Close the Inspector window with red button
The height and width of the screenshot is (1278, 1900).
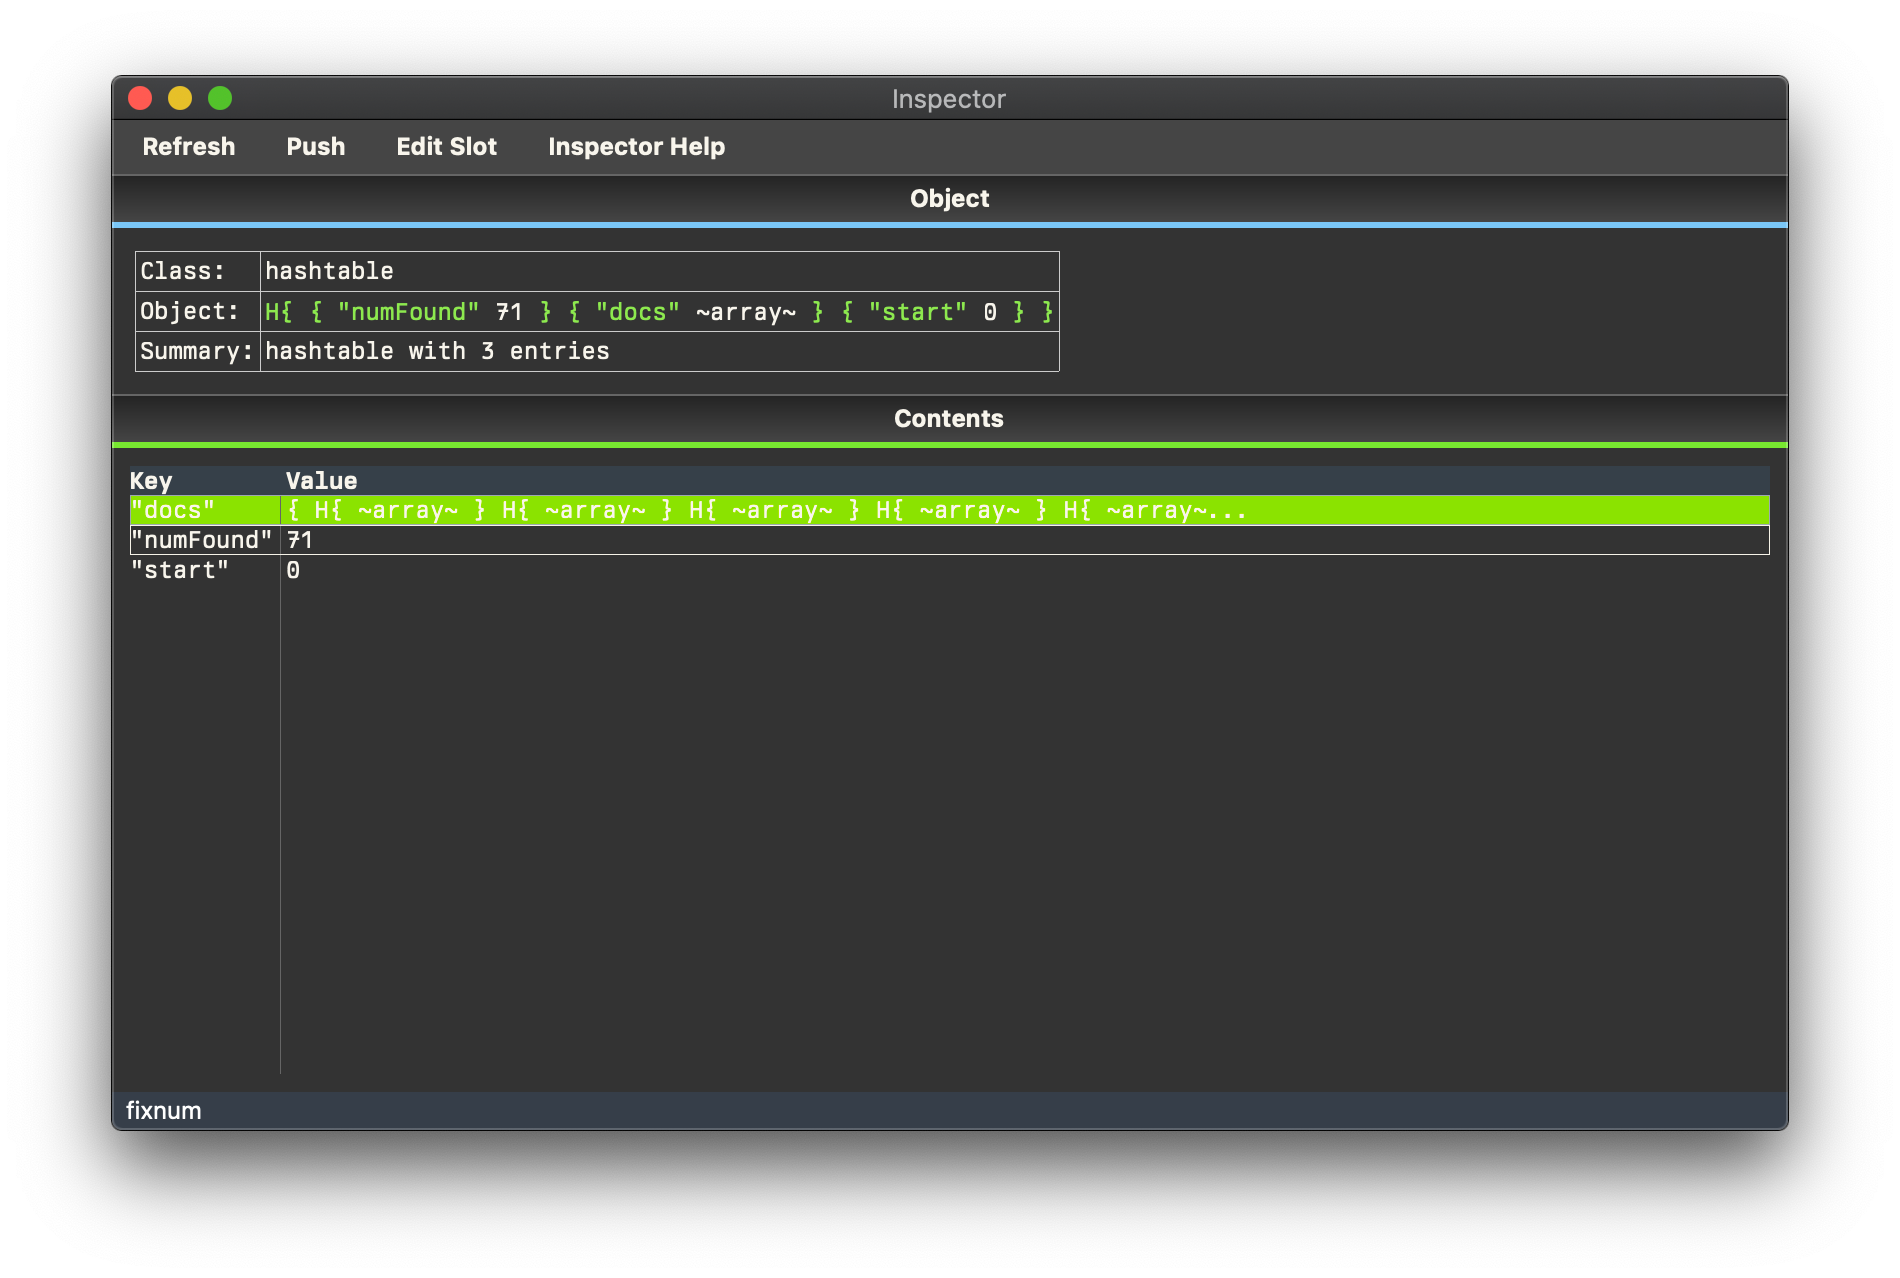140,98
